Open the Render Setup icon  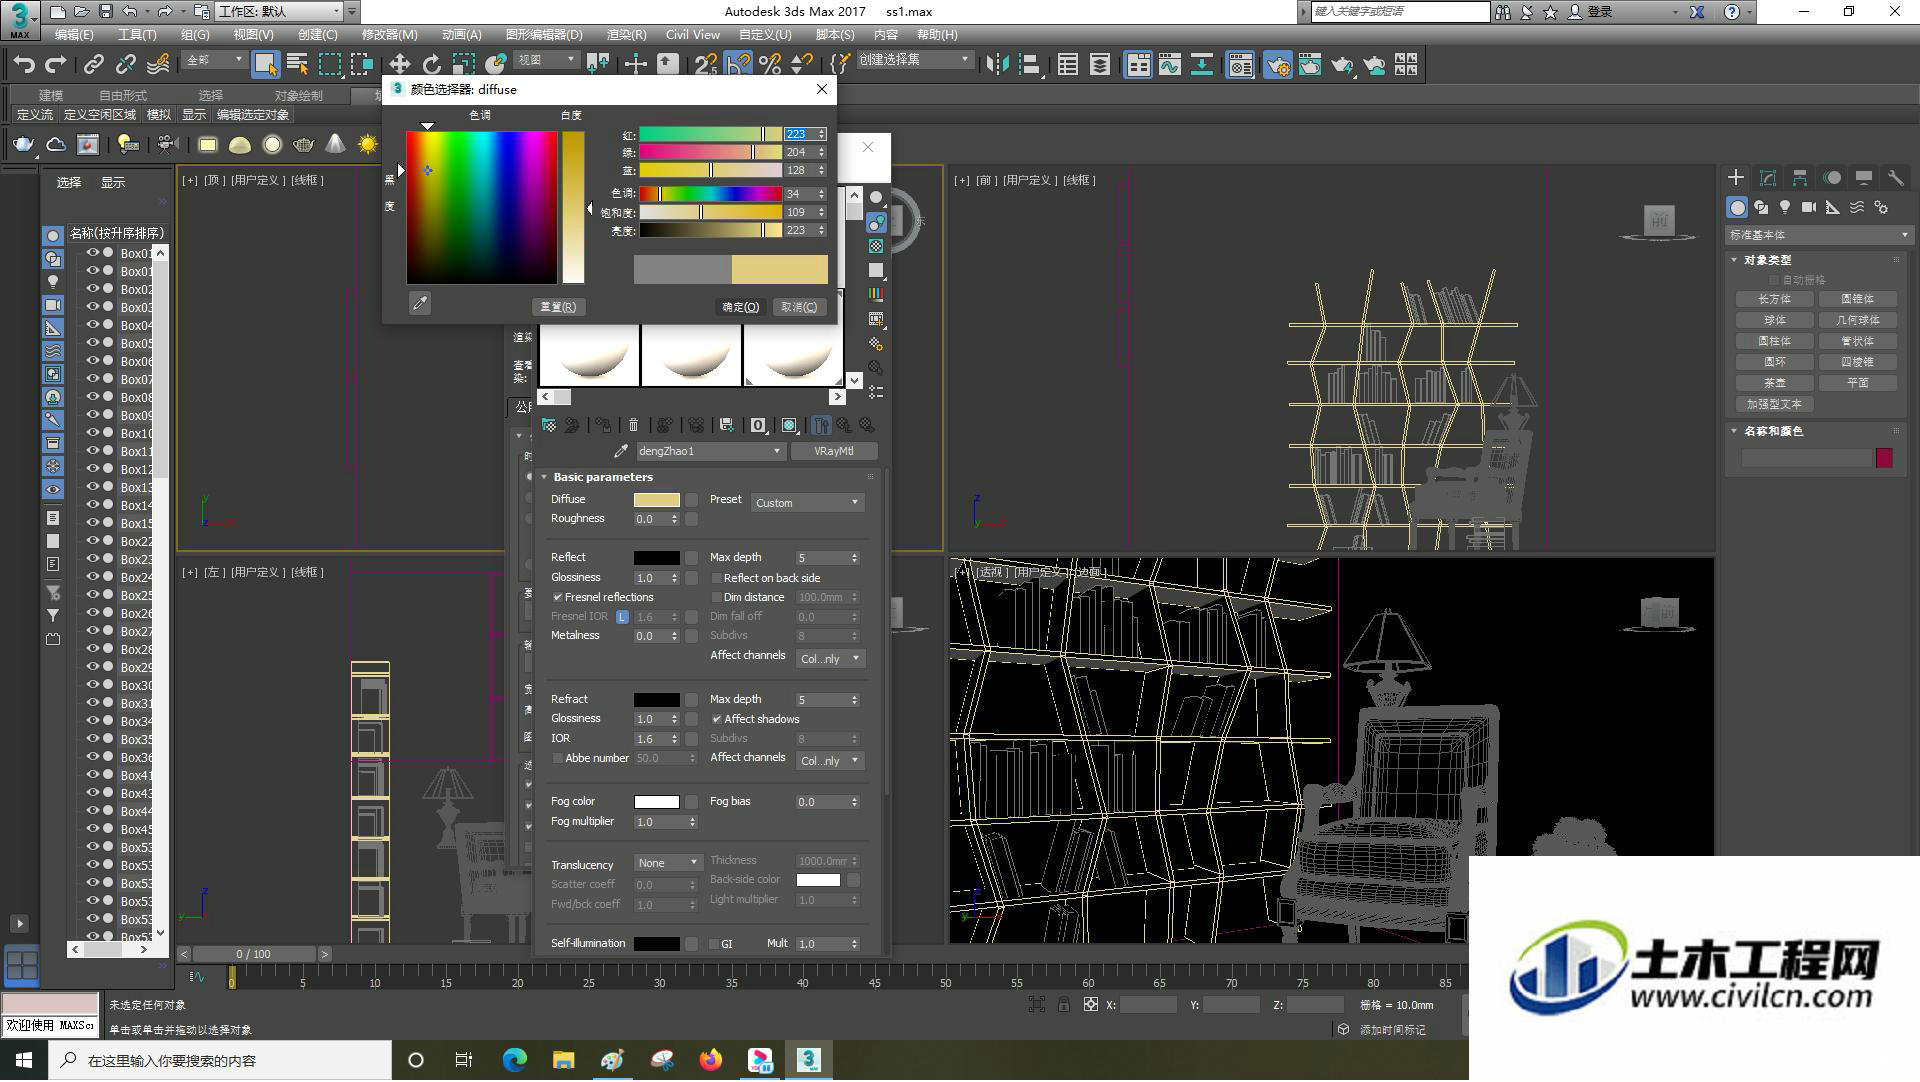pyautogui.click(x=1277, y=65)
